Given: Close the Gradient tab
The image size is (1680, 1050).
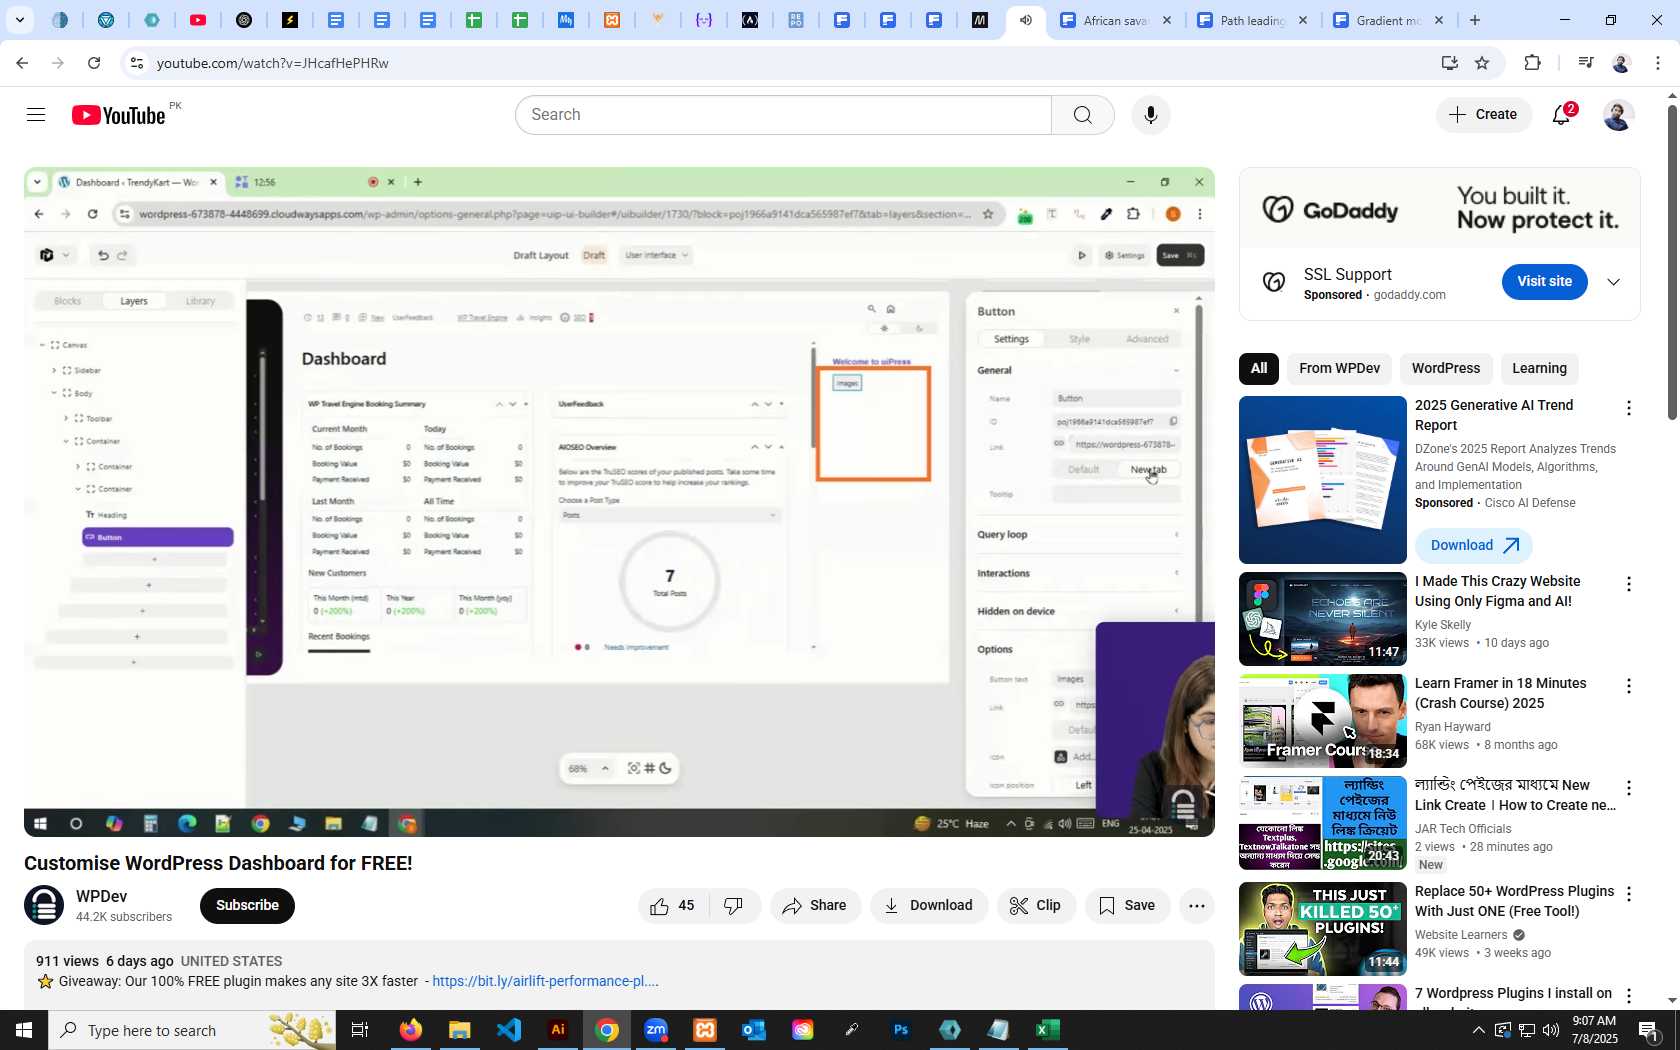Looking at the screenshot, I should (x=1438, y=20).
